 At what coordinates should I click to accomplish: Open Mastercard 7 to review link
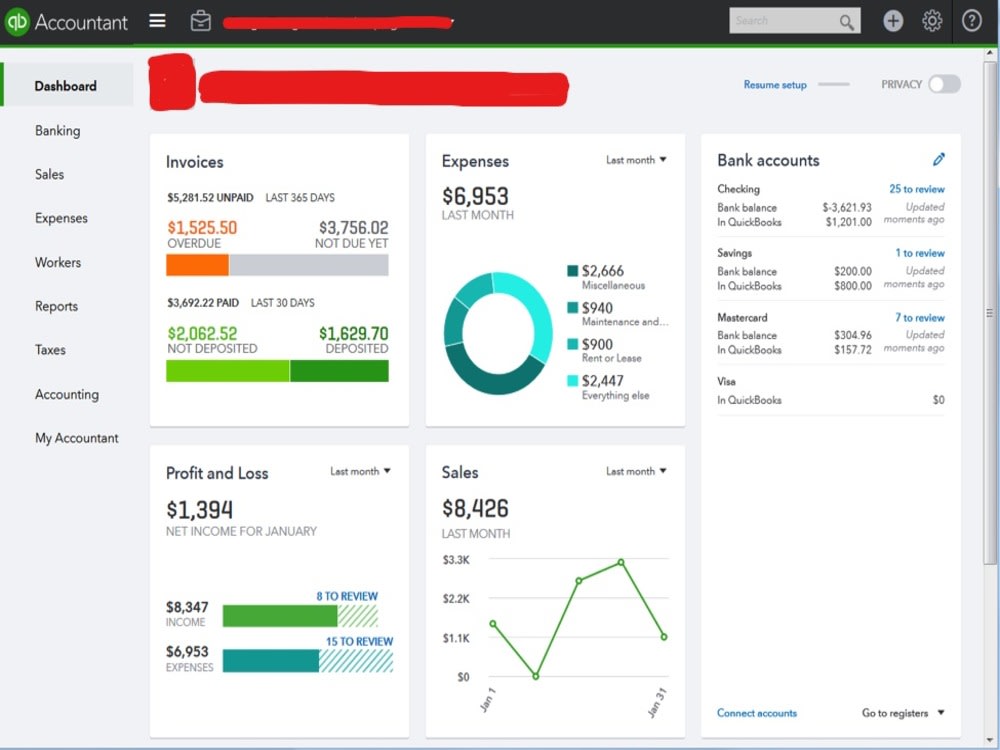(920, 317)
